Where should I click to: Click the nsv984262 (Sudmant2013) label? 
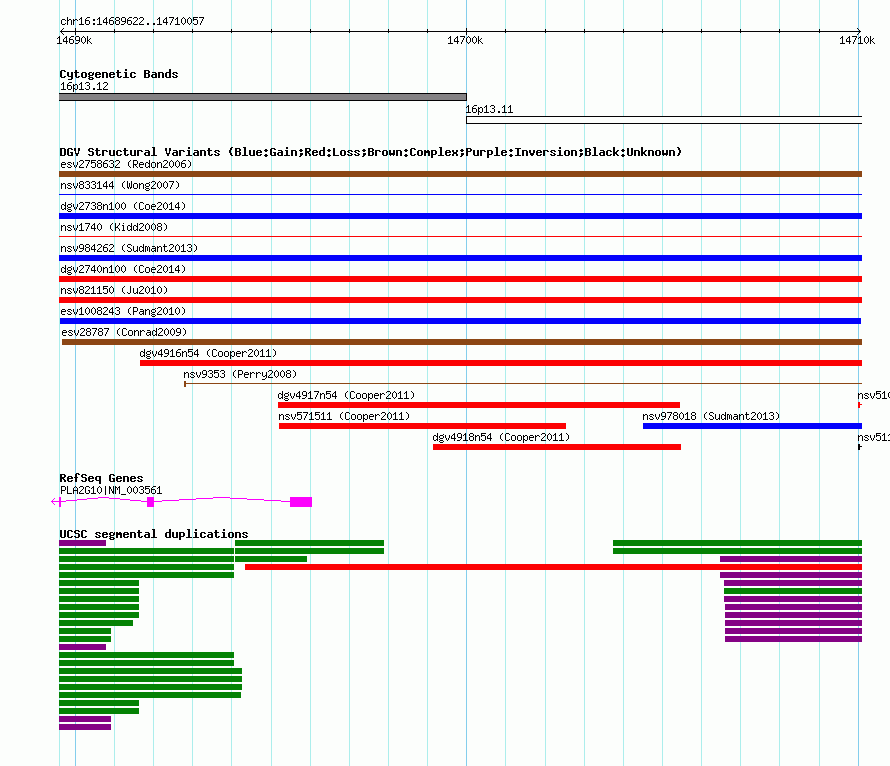(x=129, y=248)
